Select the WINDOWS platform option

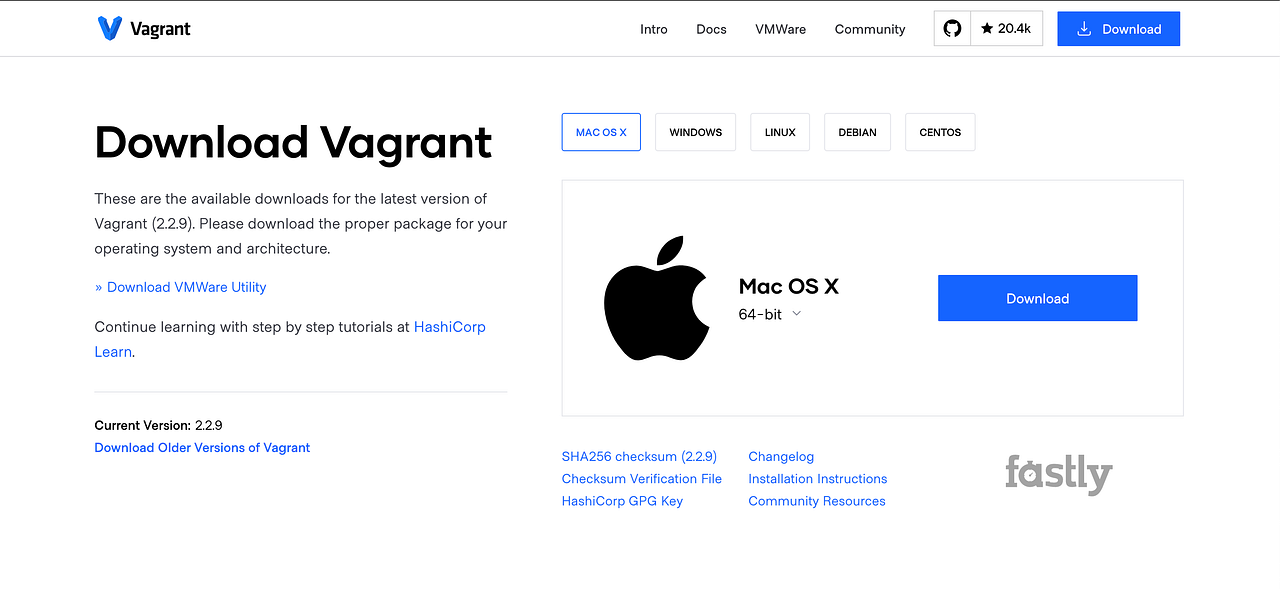pos(695,131)
